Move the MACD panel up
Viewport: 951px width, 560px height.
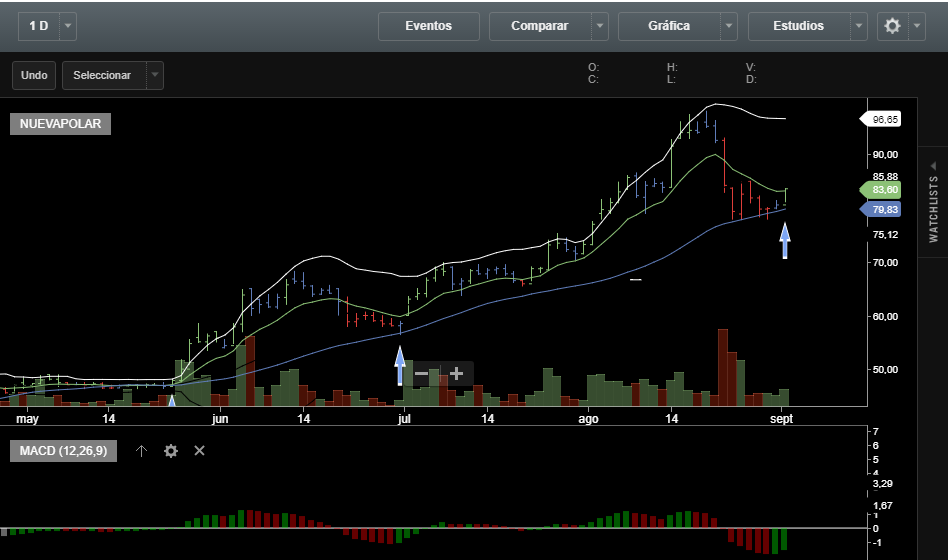click(141, 451)
